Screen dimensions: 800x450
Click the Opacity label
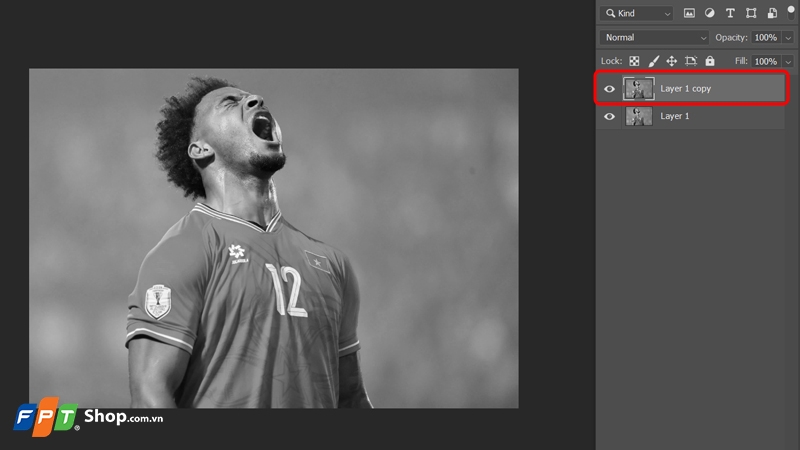coord(731,37)
